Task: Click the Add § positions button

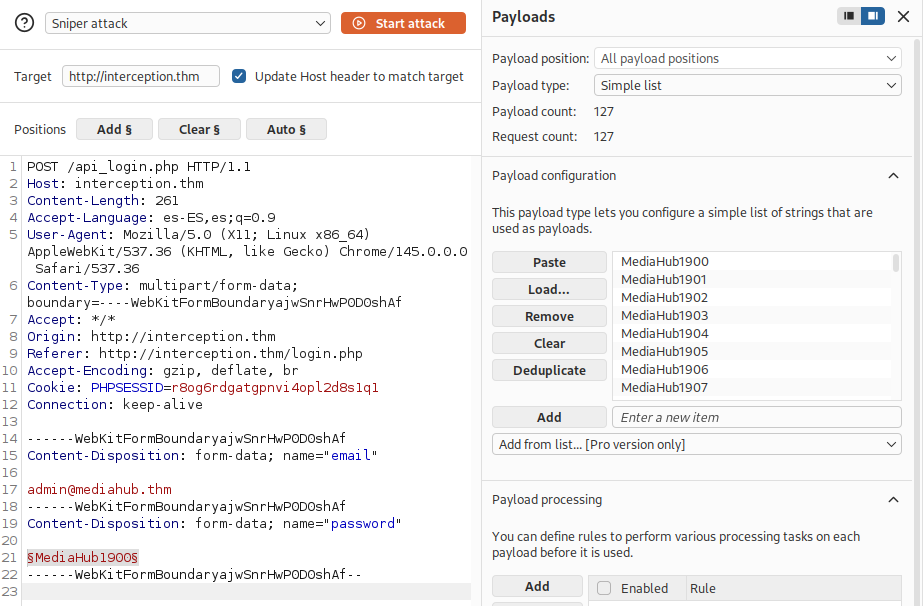Action: tap(114, 129)
